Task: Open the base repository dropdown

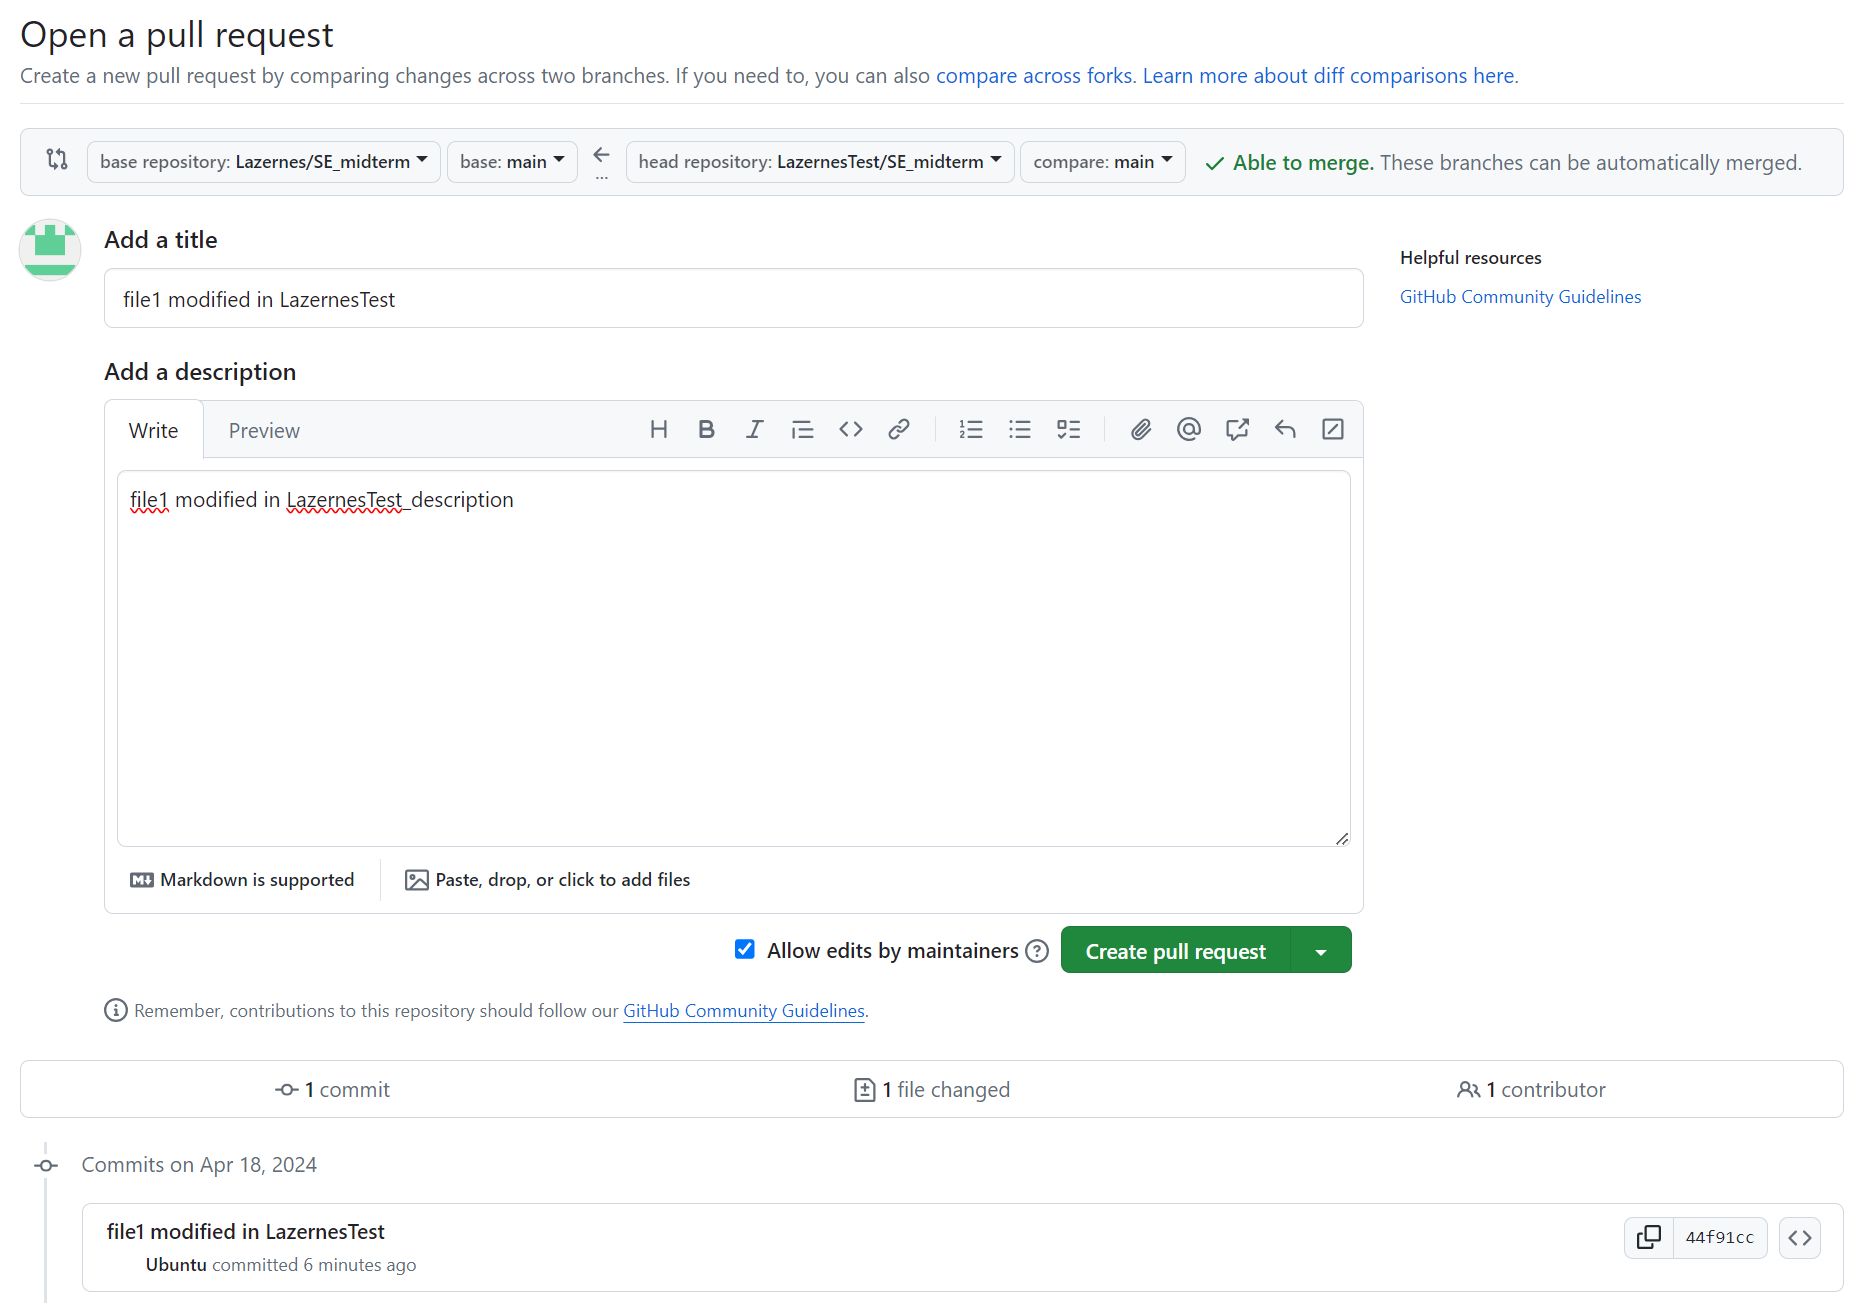Action: click(264, 162)
